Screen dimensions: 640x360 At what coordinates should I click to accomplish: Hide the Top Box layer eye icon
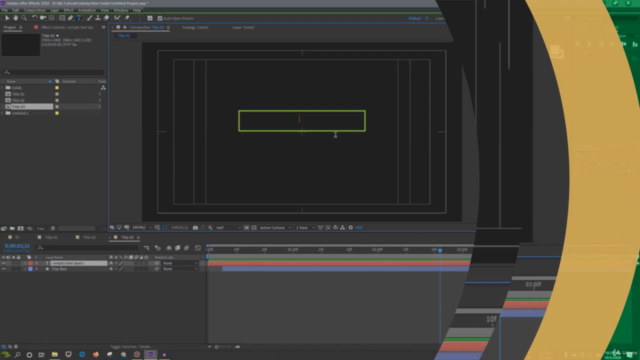click(x=4, y=269)
